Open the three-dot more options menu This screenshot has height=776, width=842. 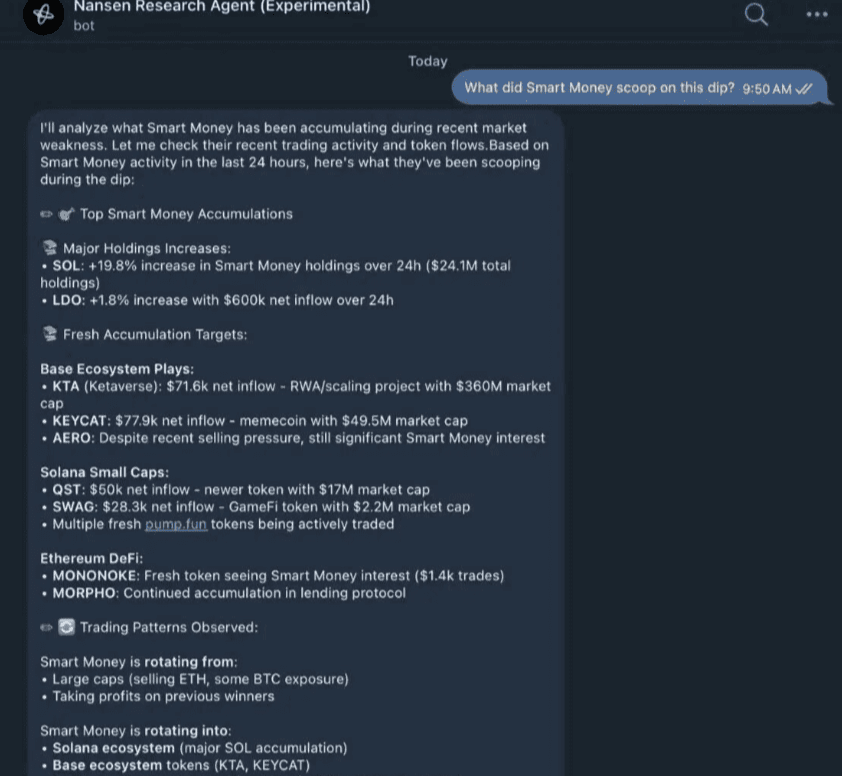tap(817, 14)
